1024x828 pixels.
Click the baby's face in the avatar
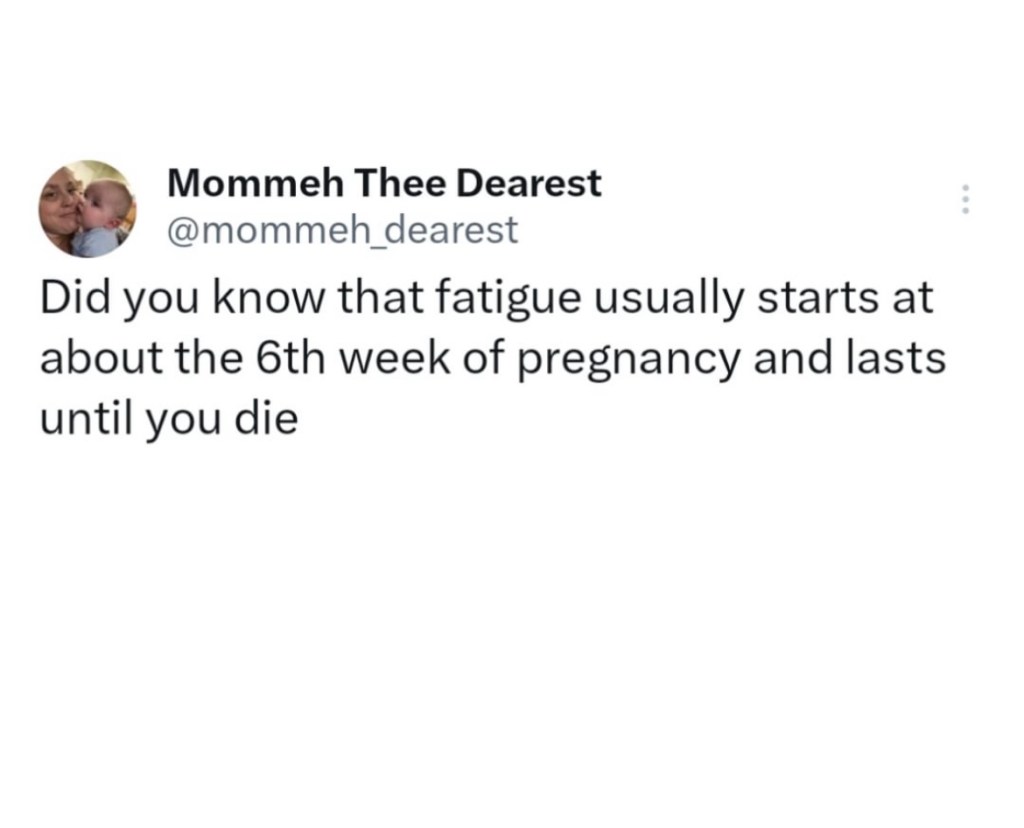point(103,207)
